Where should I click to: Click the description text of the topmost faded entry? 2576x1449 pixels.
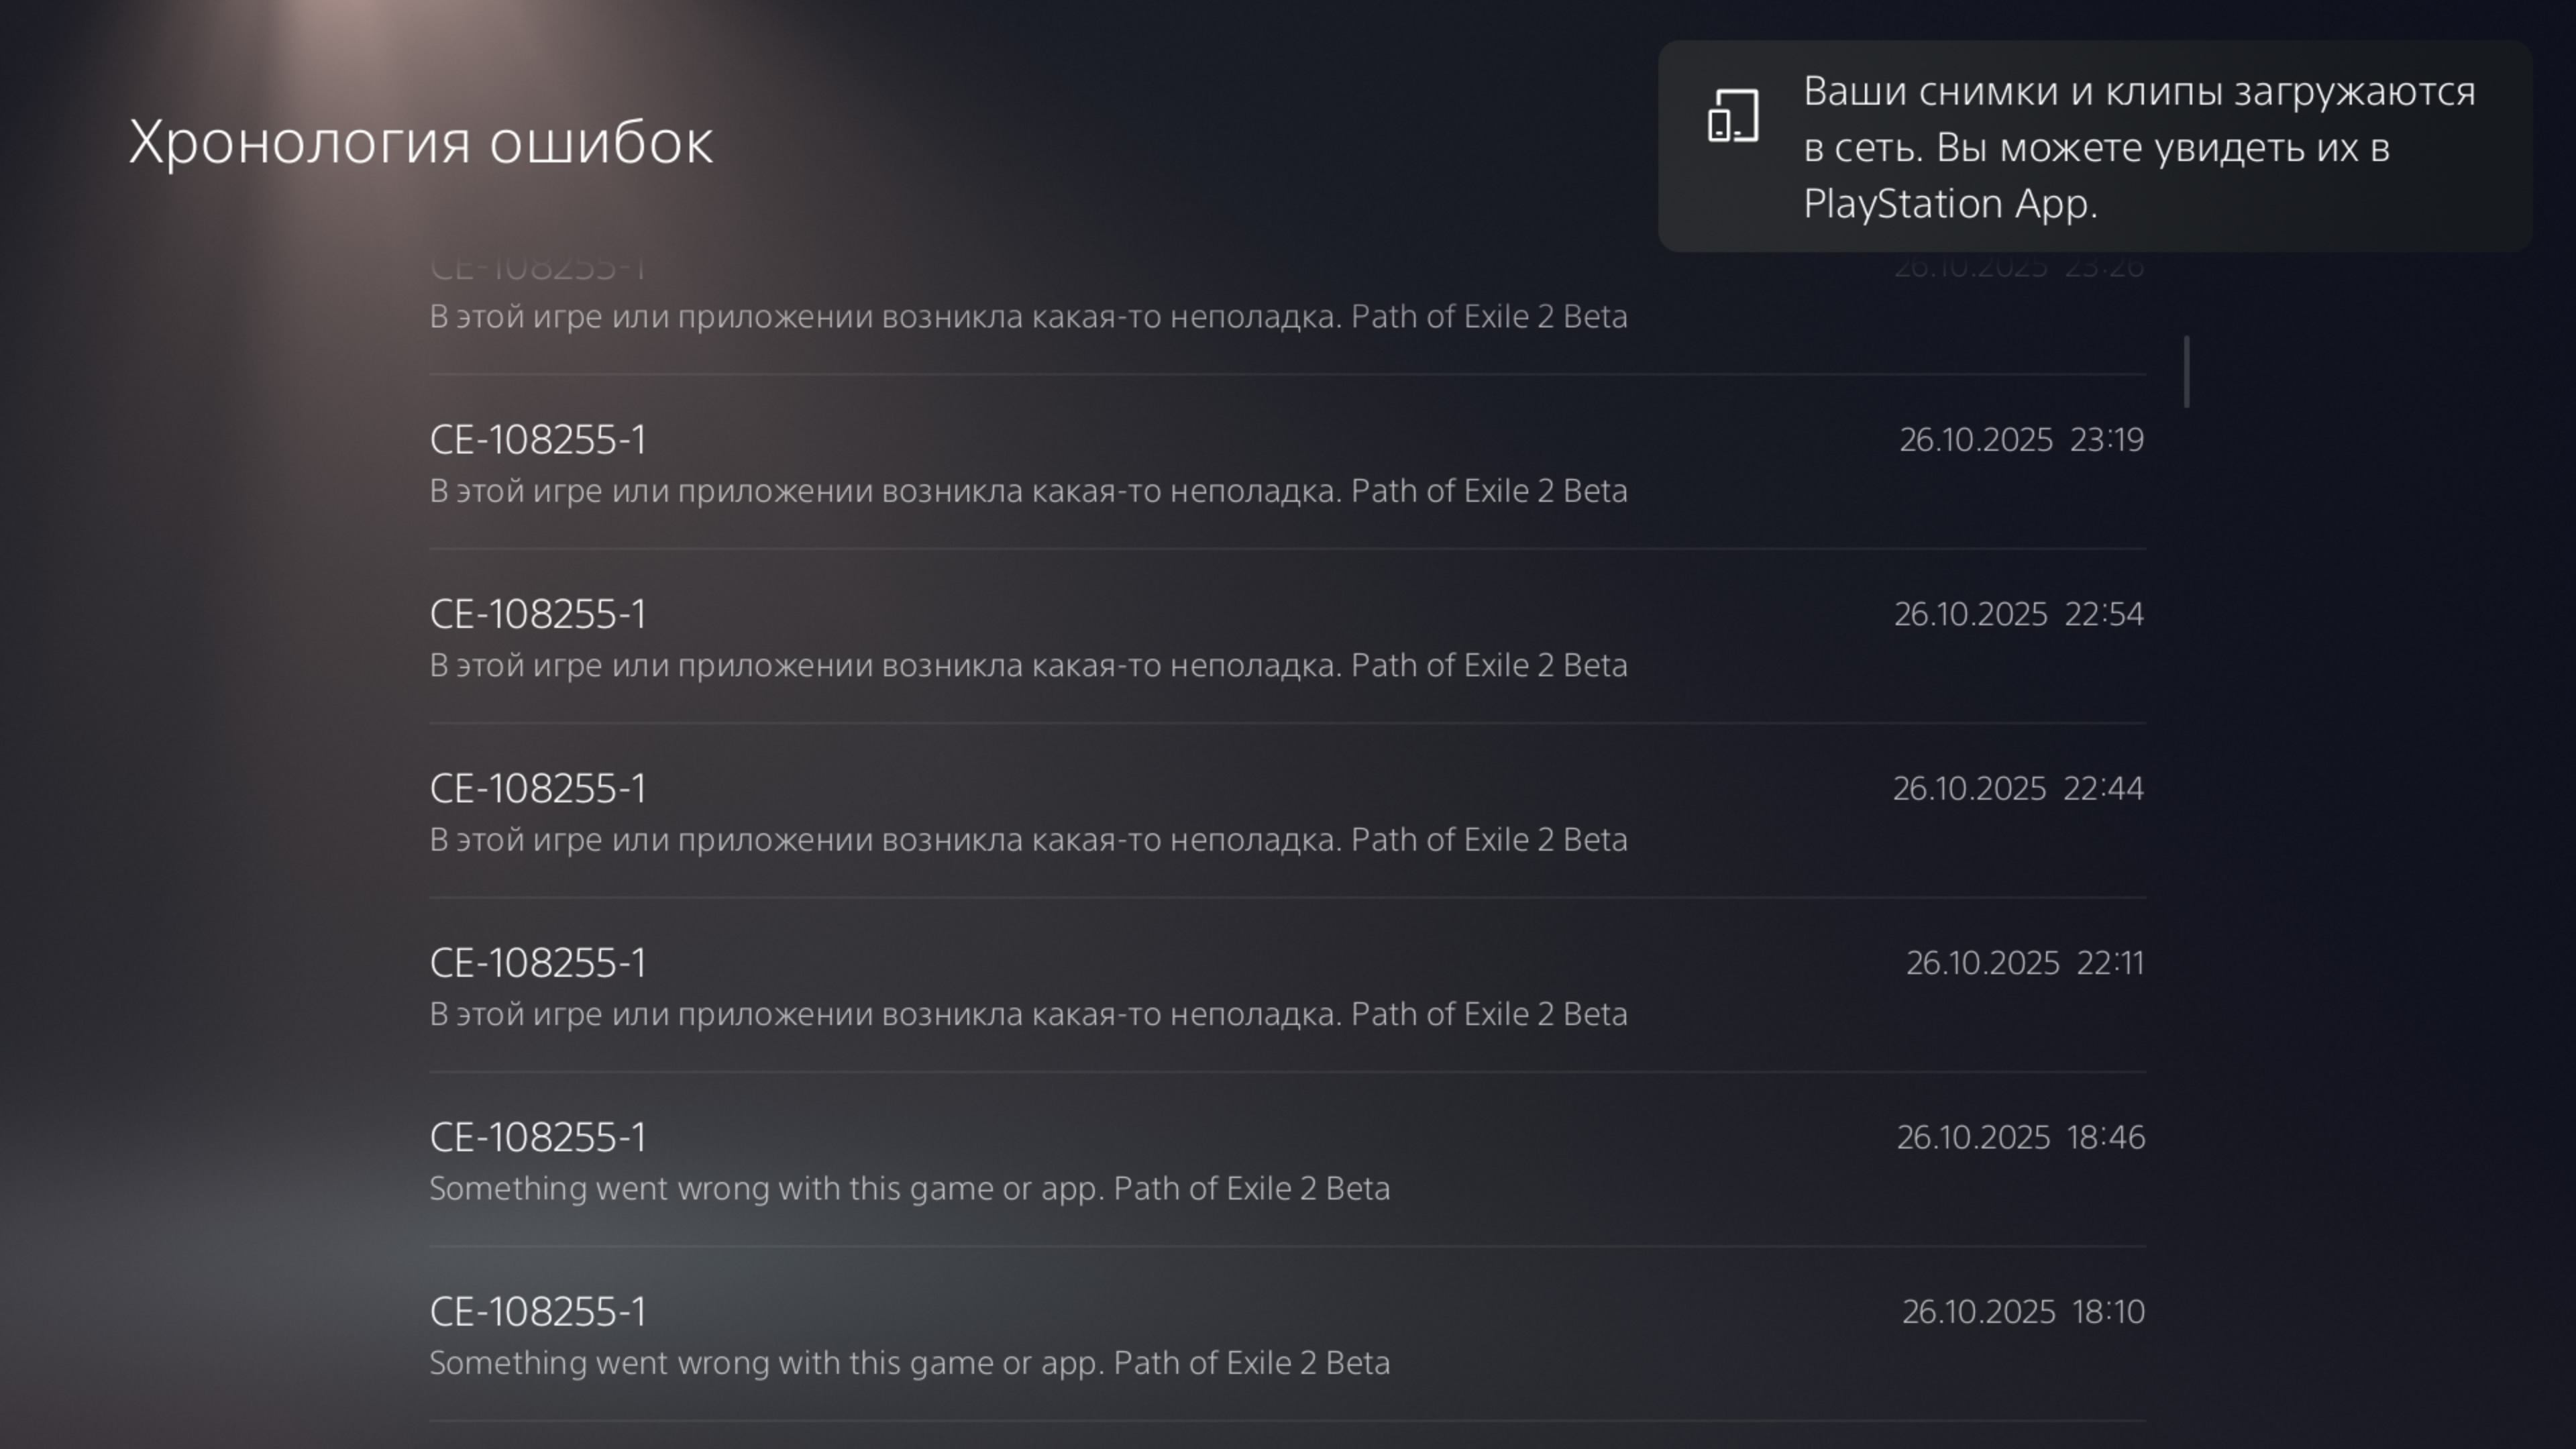pyautogui.click(x=1028, y=317)
